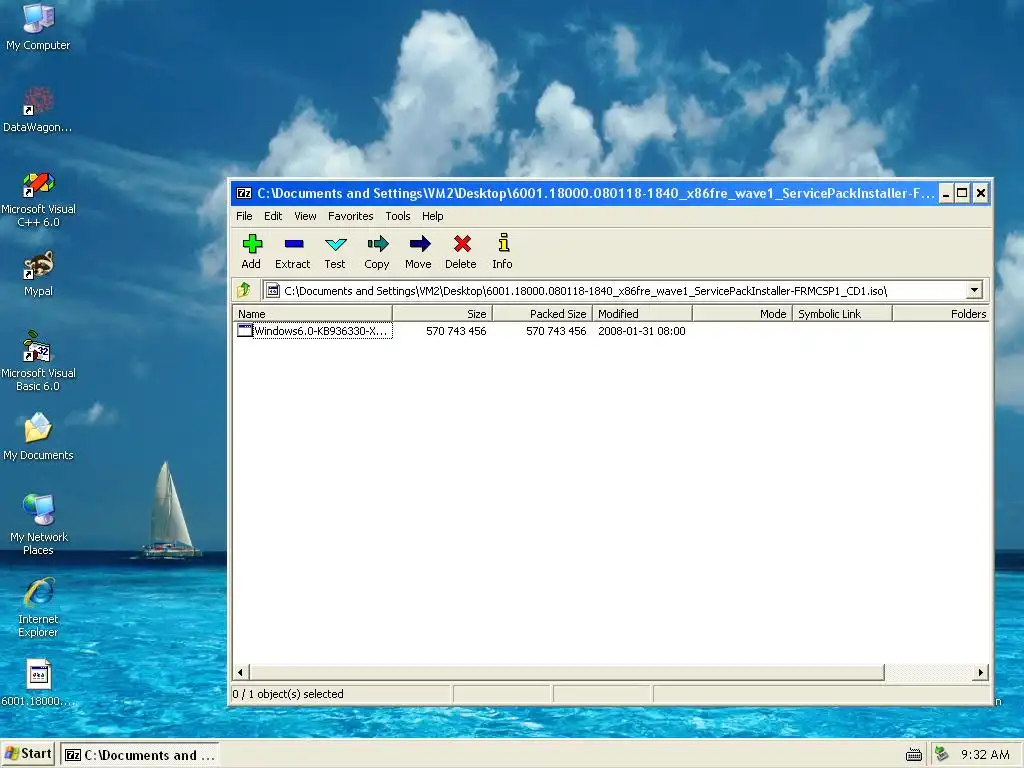Click the 2008-01-31 08:00 modified date
1024x768 pixels.
click(641, 331)
